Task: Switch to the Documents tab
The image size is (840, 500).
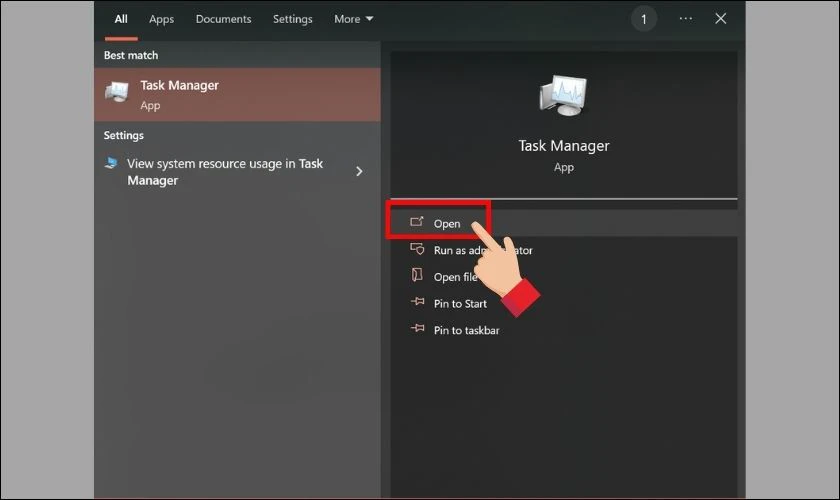Action: 223,19
